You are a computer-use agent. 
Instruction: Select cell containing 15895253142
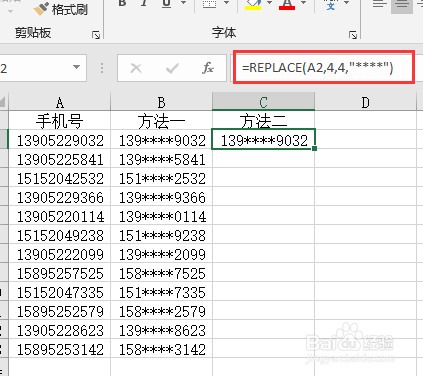[x=60, y=349]
